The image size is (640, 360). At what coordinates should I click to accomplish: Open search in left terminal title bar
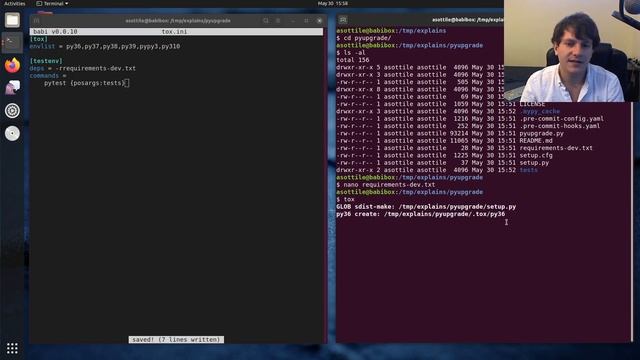pos(266,20)
